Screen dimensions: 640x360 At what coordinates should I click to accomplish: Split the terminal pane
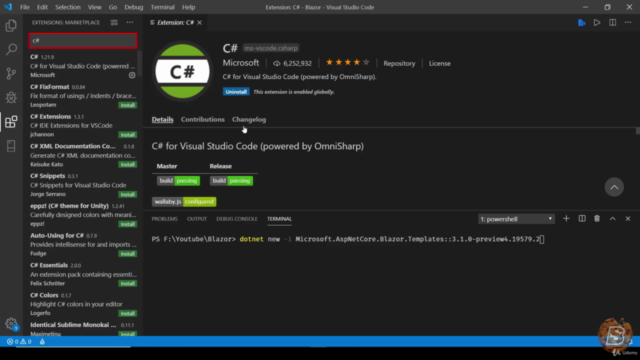coord(582,219)
